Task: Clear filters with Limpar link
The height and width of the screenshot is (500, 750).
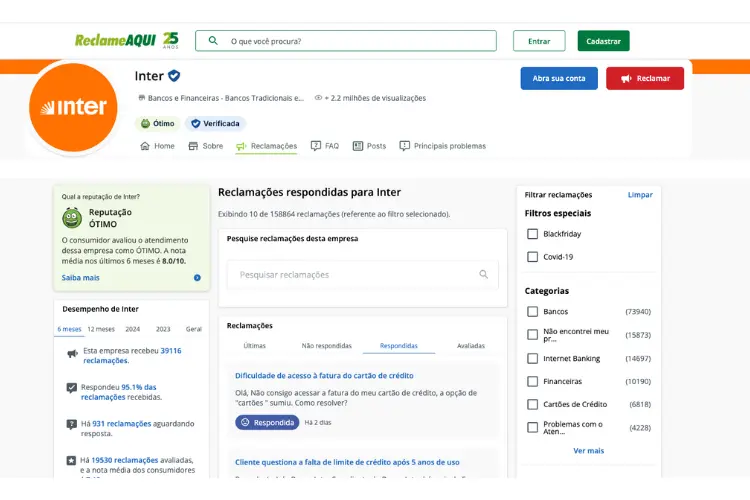Action: (x=640, y=195)
